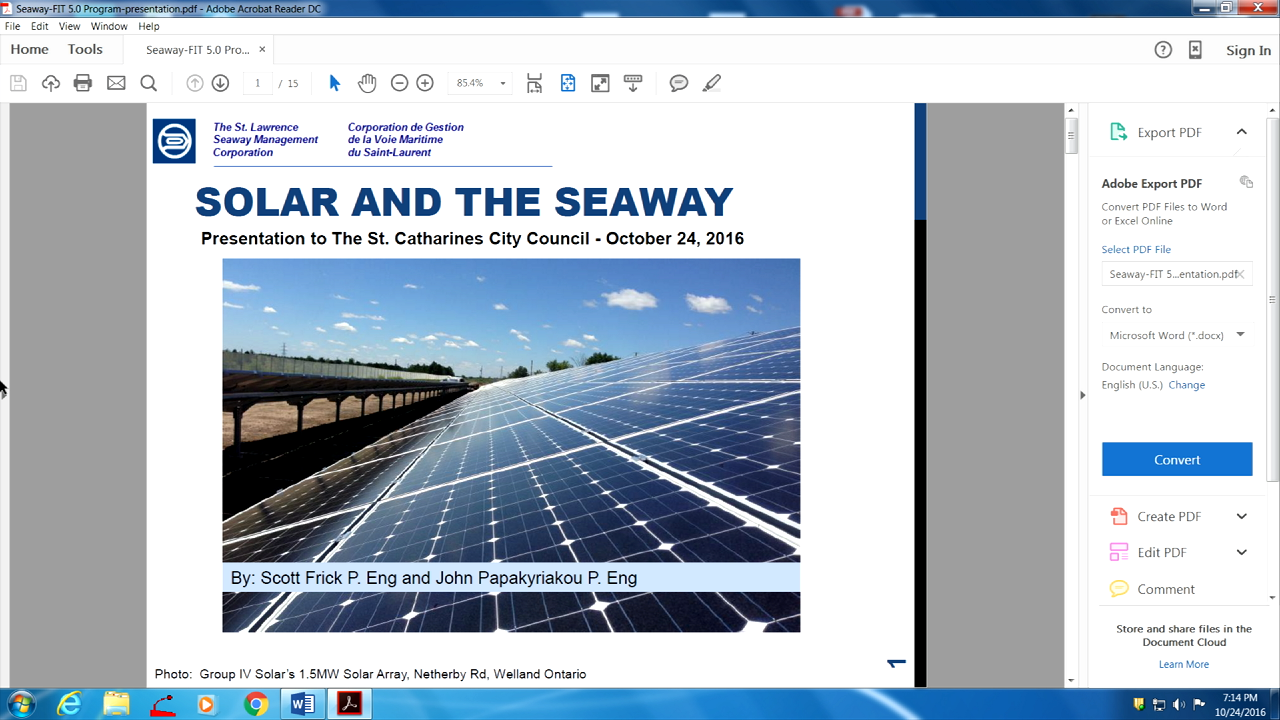The width and height of the screenshot is (1280, 720).
Task: Open the Help menu
Action: coord(149,26)
